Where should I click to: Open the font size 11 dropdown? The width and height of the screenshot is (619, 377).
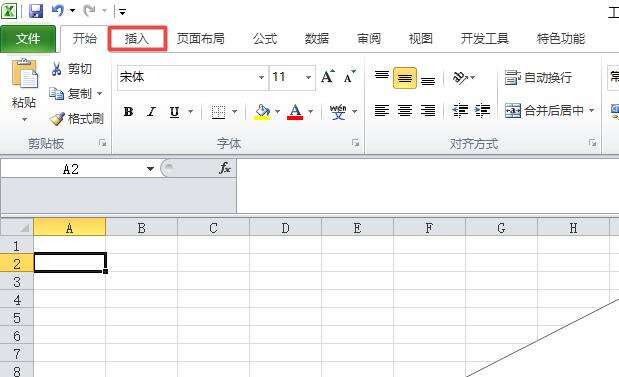click(x=308, y=77)
